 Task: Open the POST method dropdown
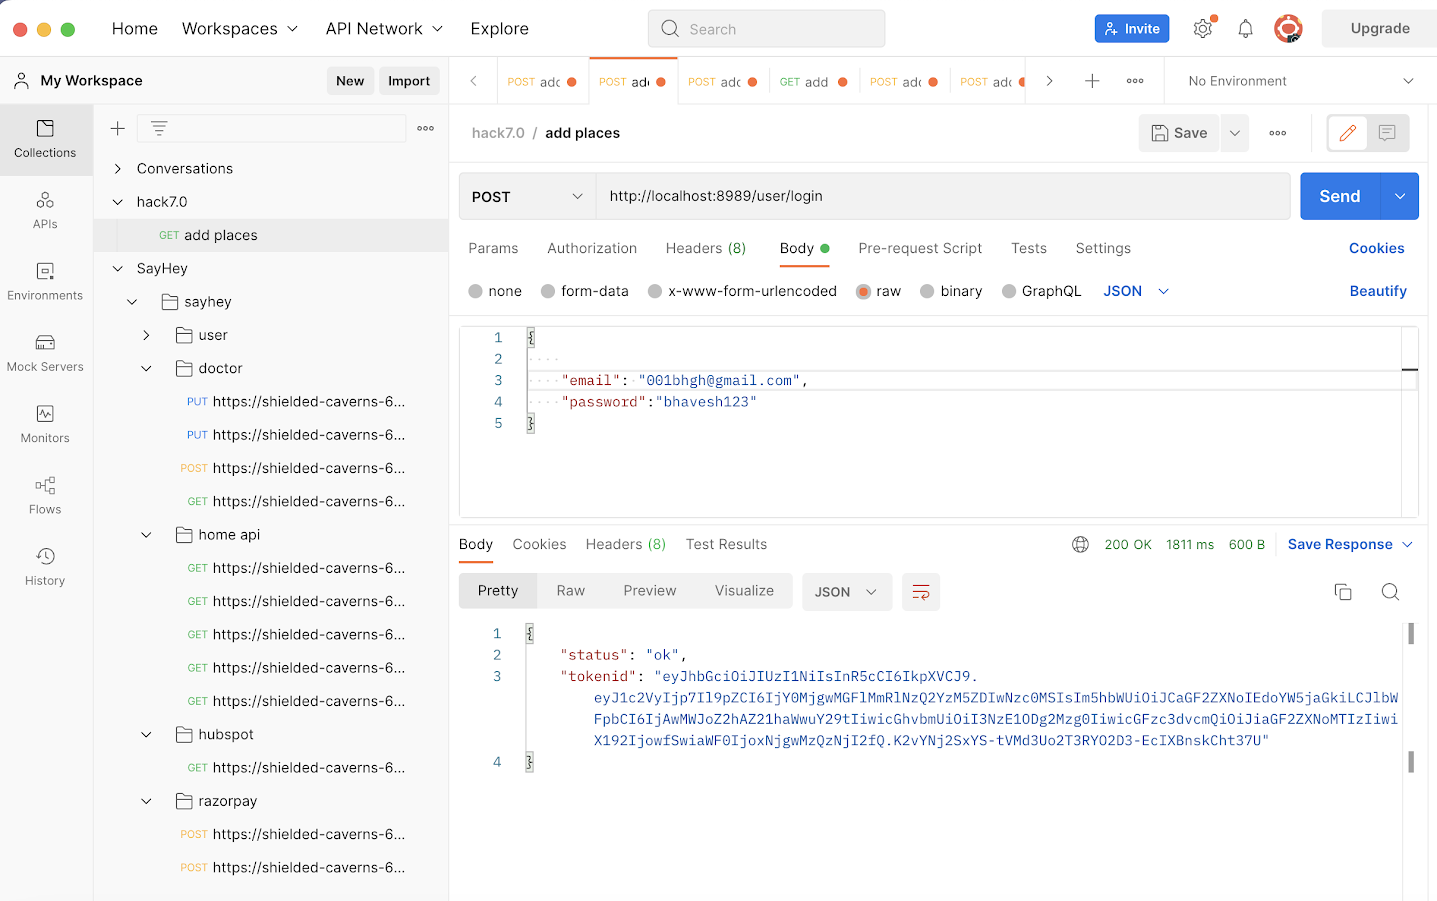pyautogui.click(x=527, y=196)
